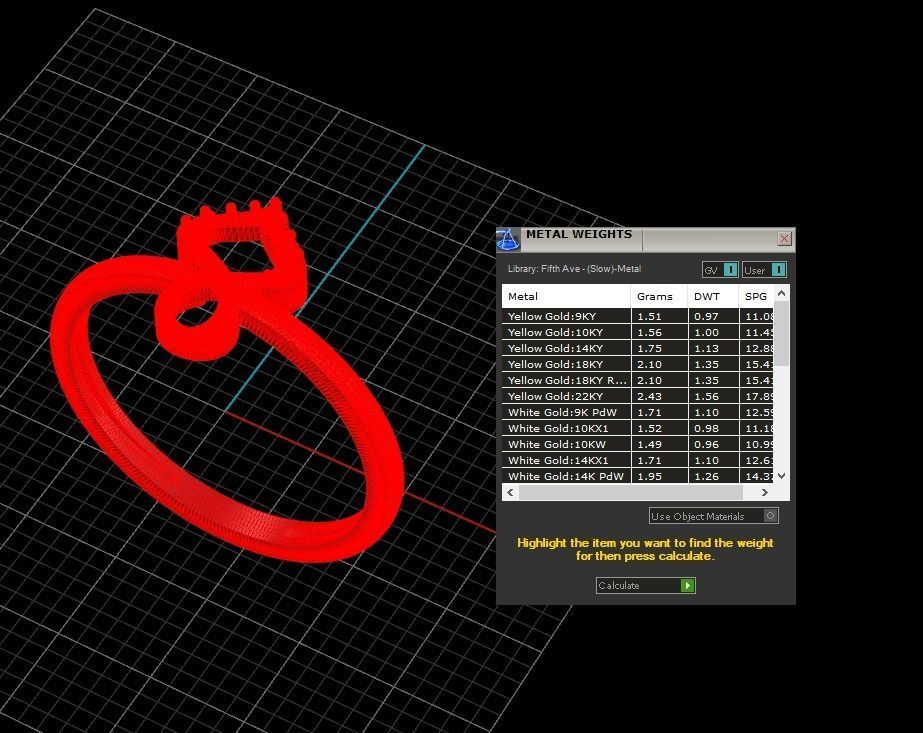Click the green arrow on Calculate

(688, 585)
